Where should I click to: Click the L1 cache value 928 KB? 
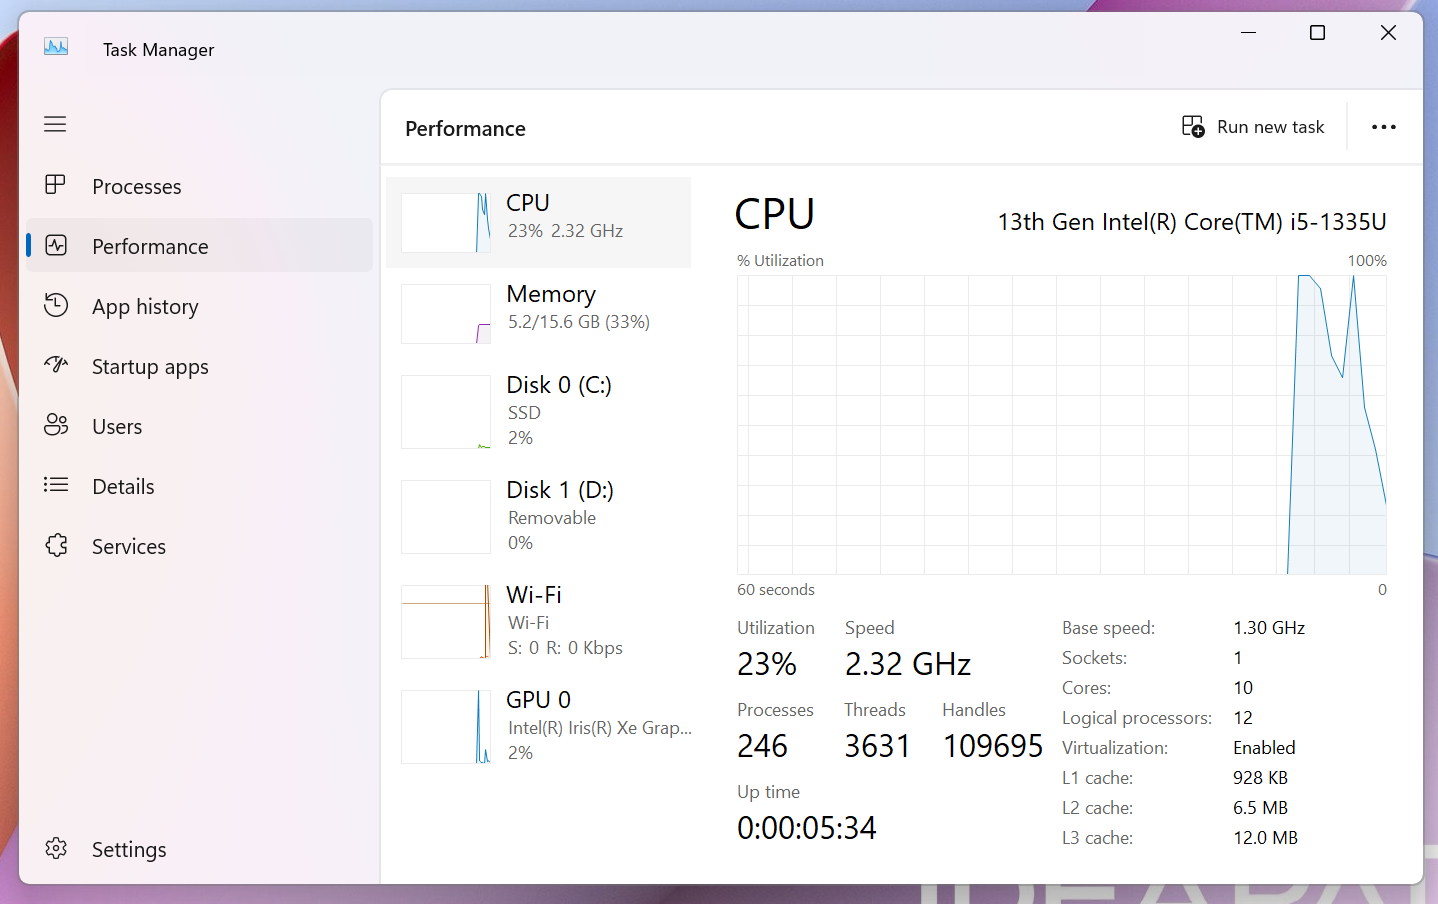tap(1260, 778)
